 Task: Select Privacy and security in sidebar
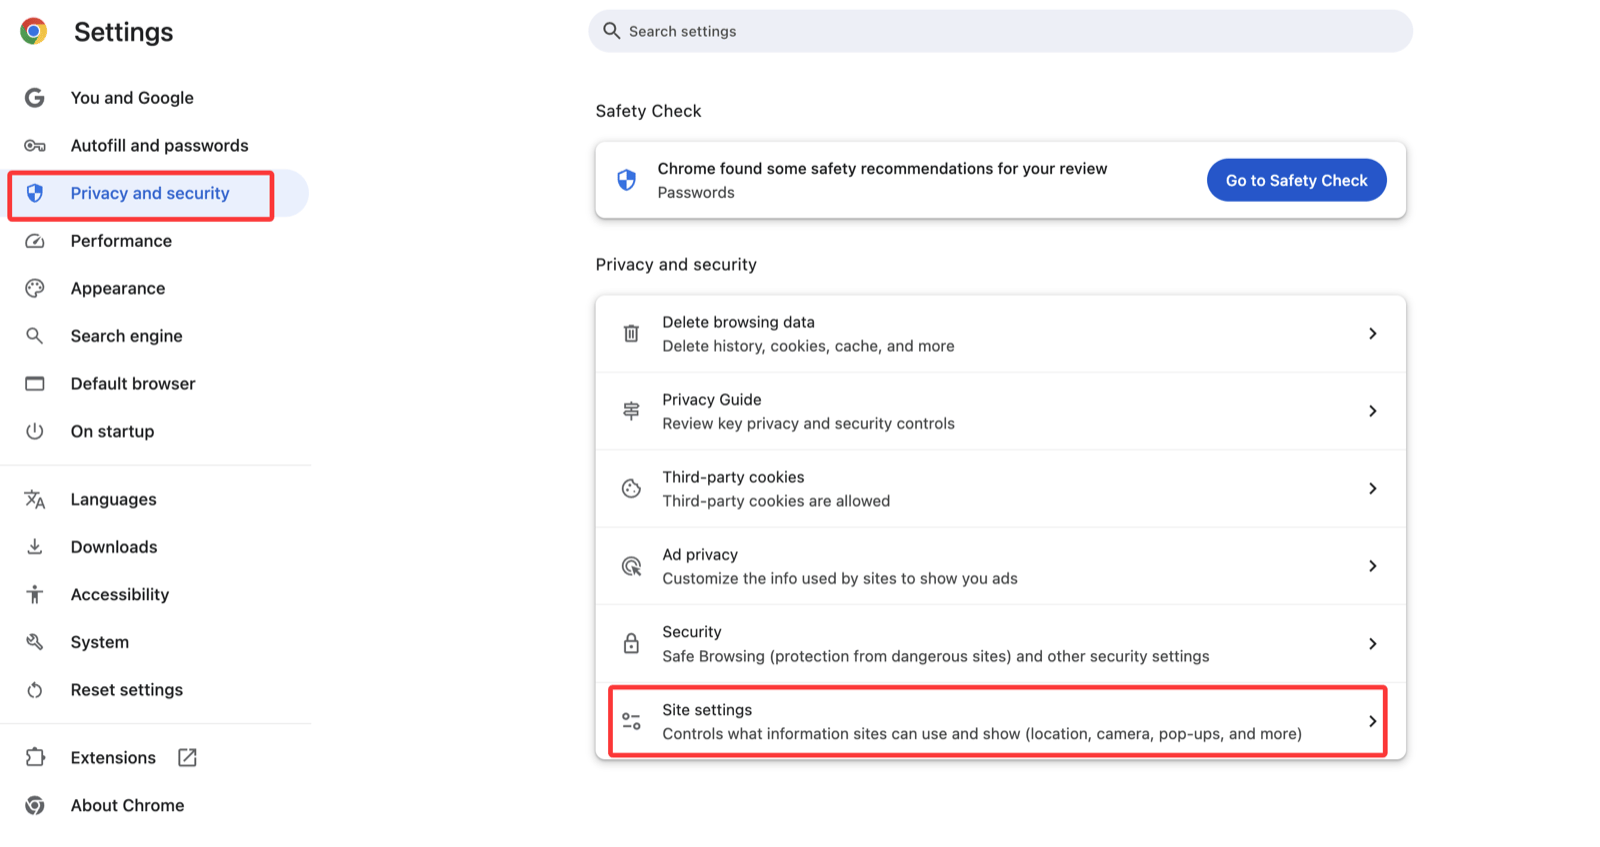tap(150, 193)
